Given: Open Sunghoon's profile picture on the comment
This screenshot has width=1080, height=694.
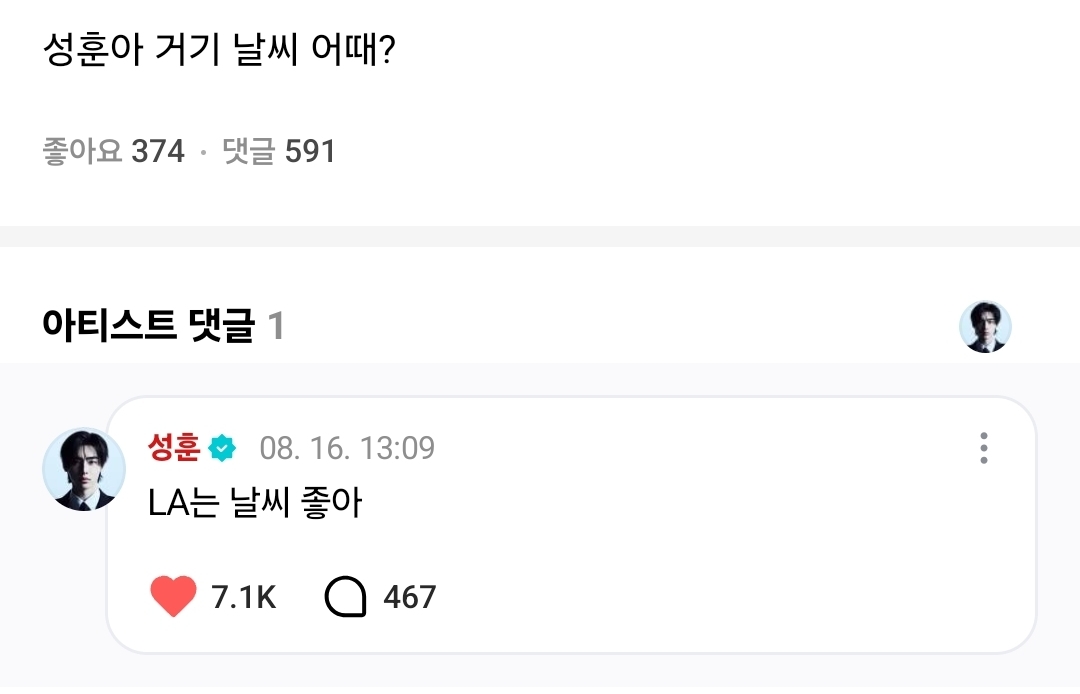Looking at the screenshot, I should pyautogui.click(x=83, y=469).
